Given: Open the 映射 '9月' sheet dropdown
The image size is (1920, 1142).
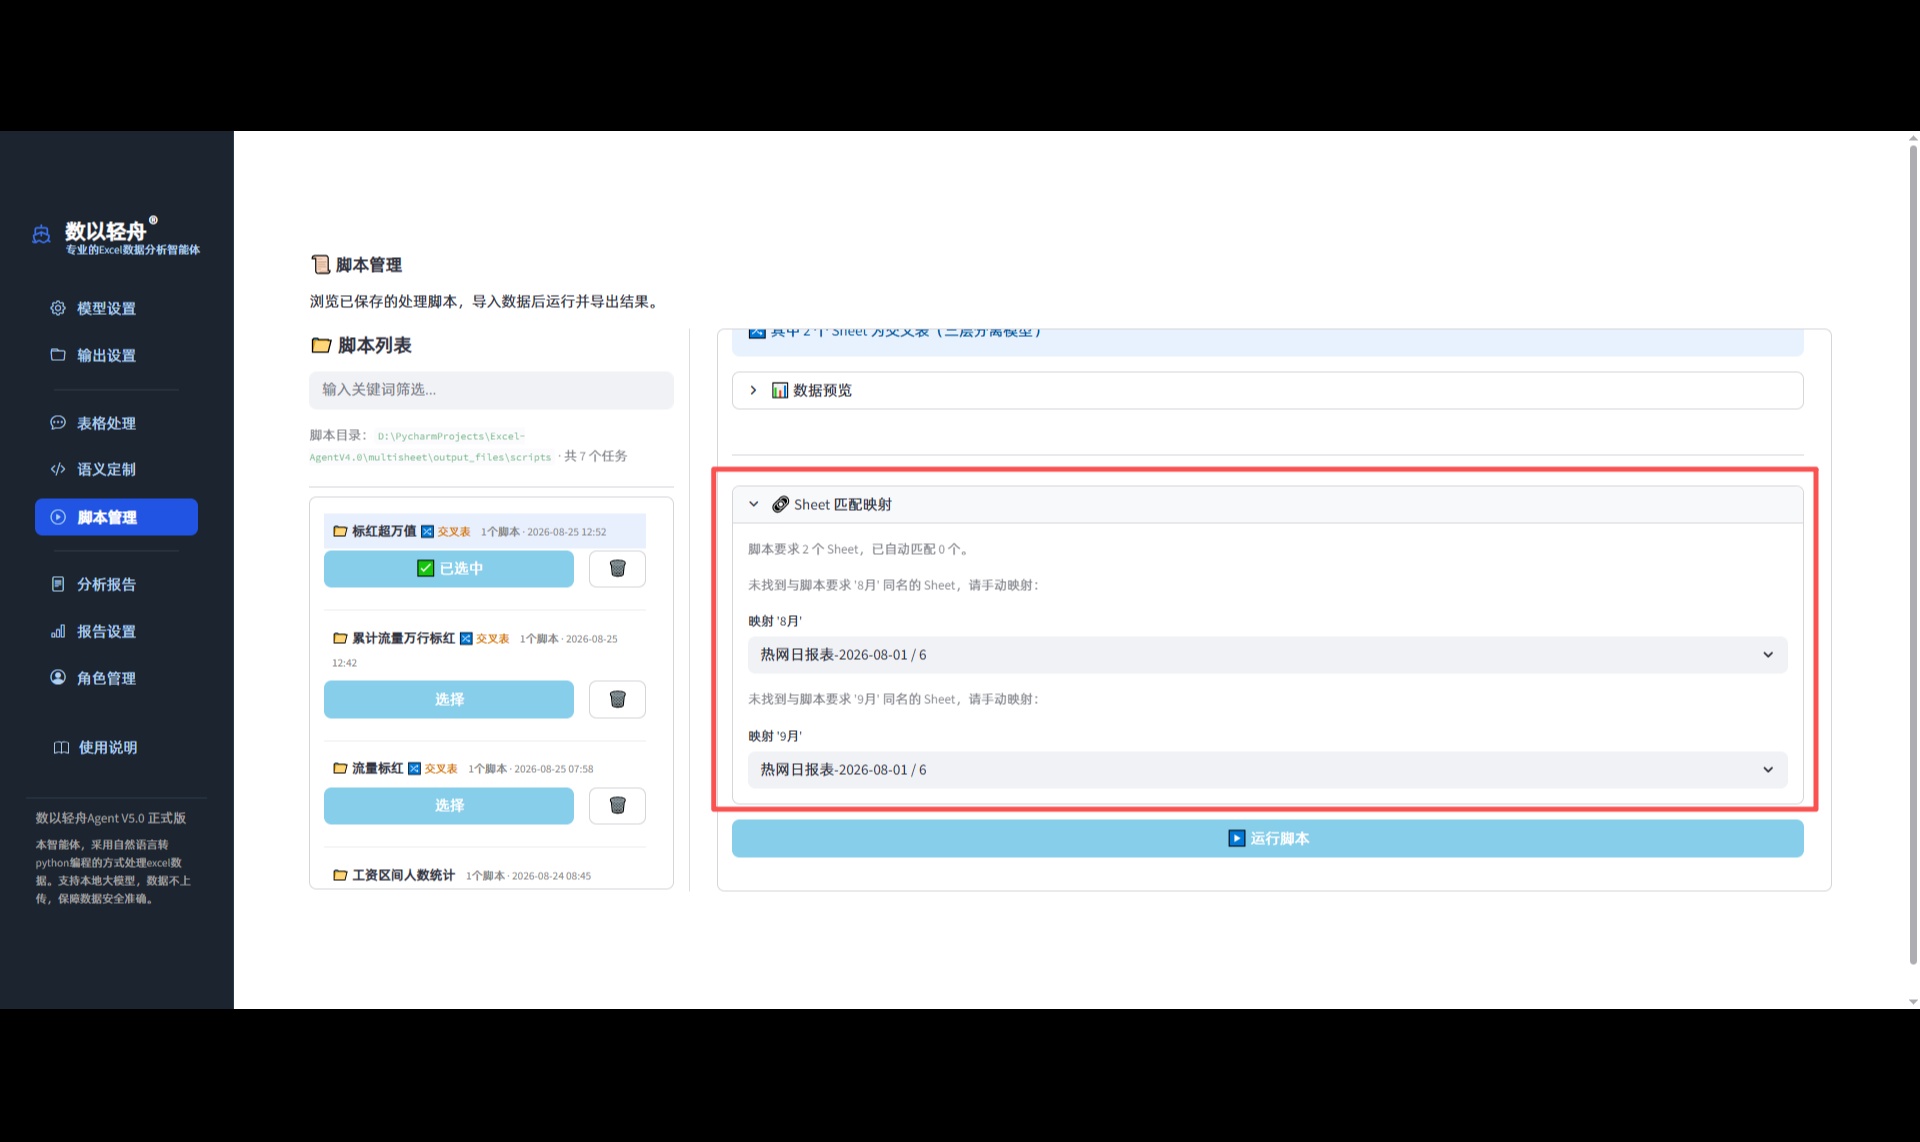Looking at the screenshot, I should point(1267,770).
